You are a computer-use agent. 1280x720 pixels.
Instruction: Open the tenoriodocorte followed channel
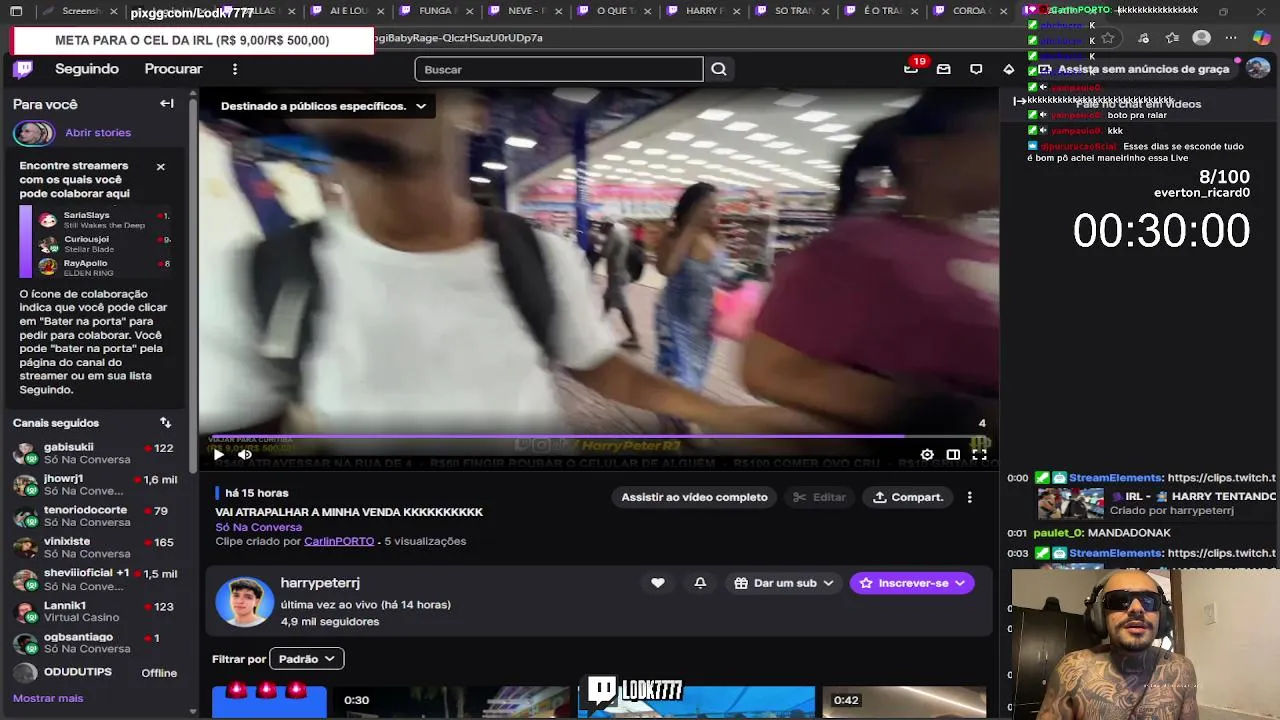point(95,516)
